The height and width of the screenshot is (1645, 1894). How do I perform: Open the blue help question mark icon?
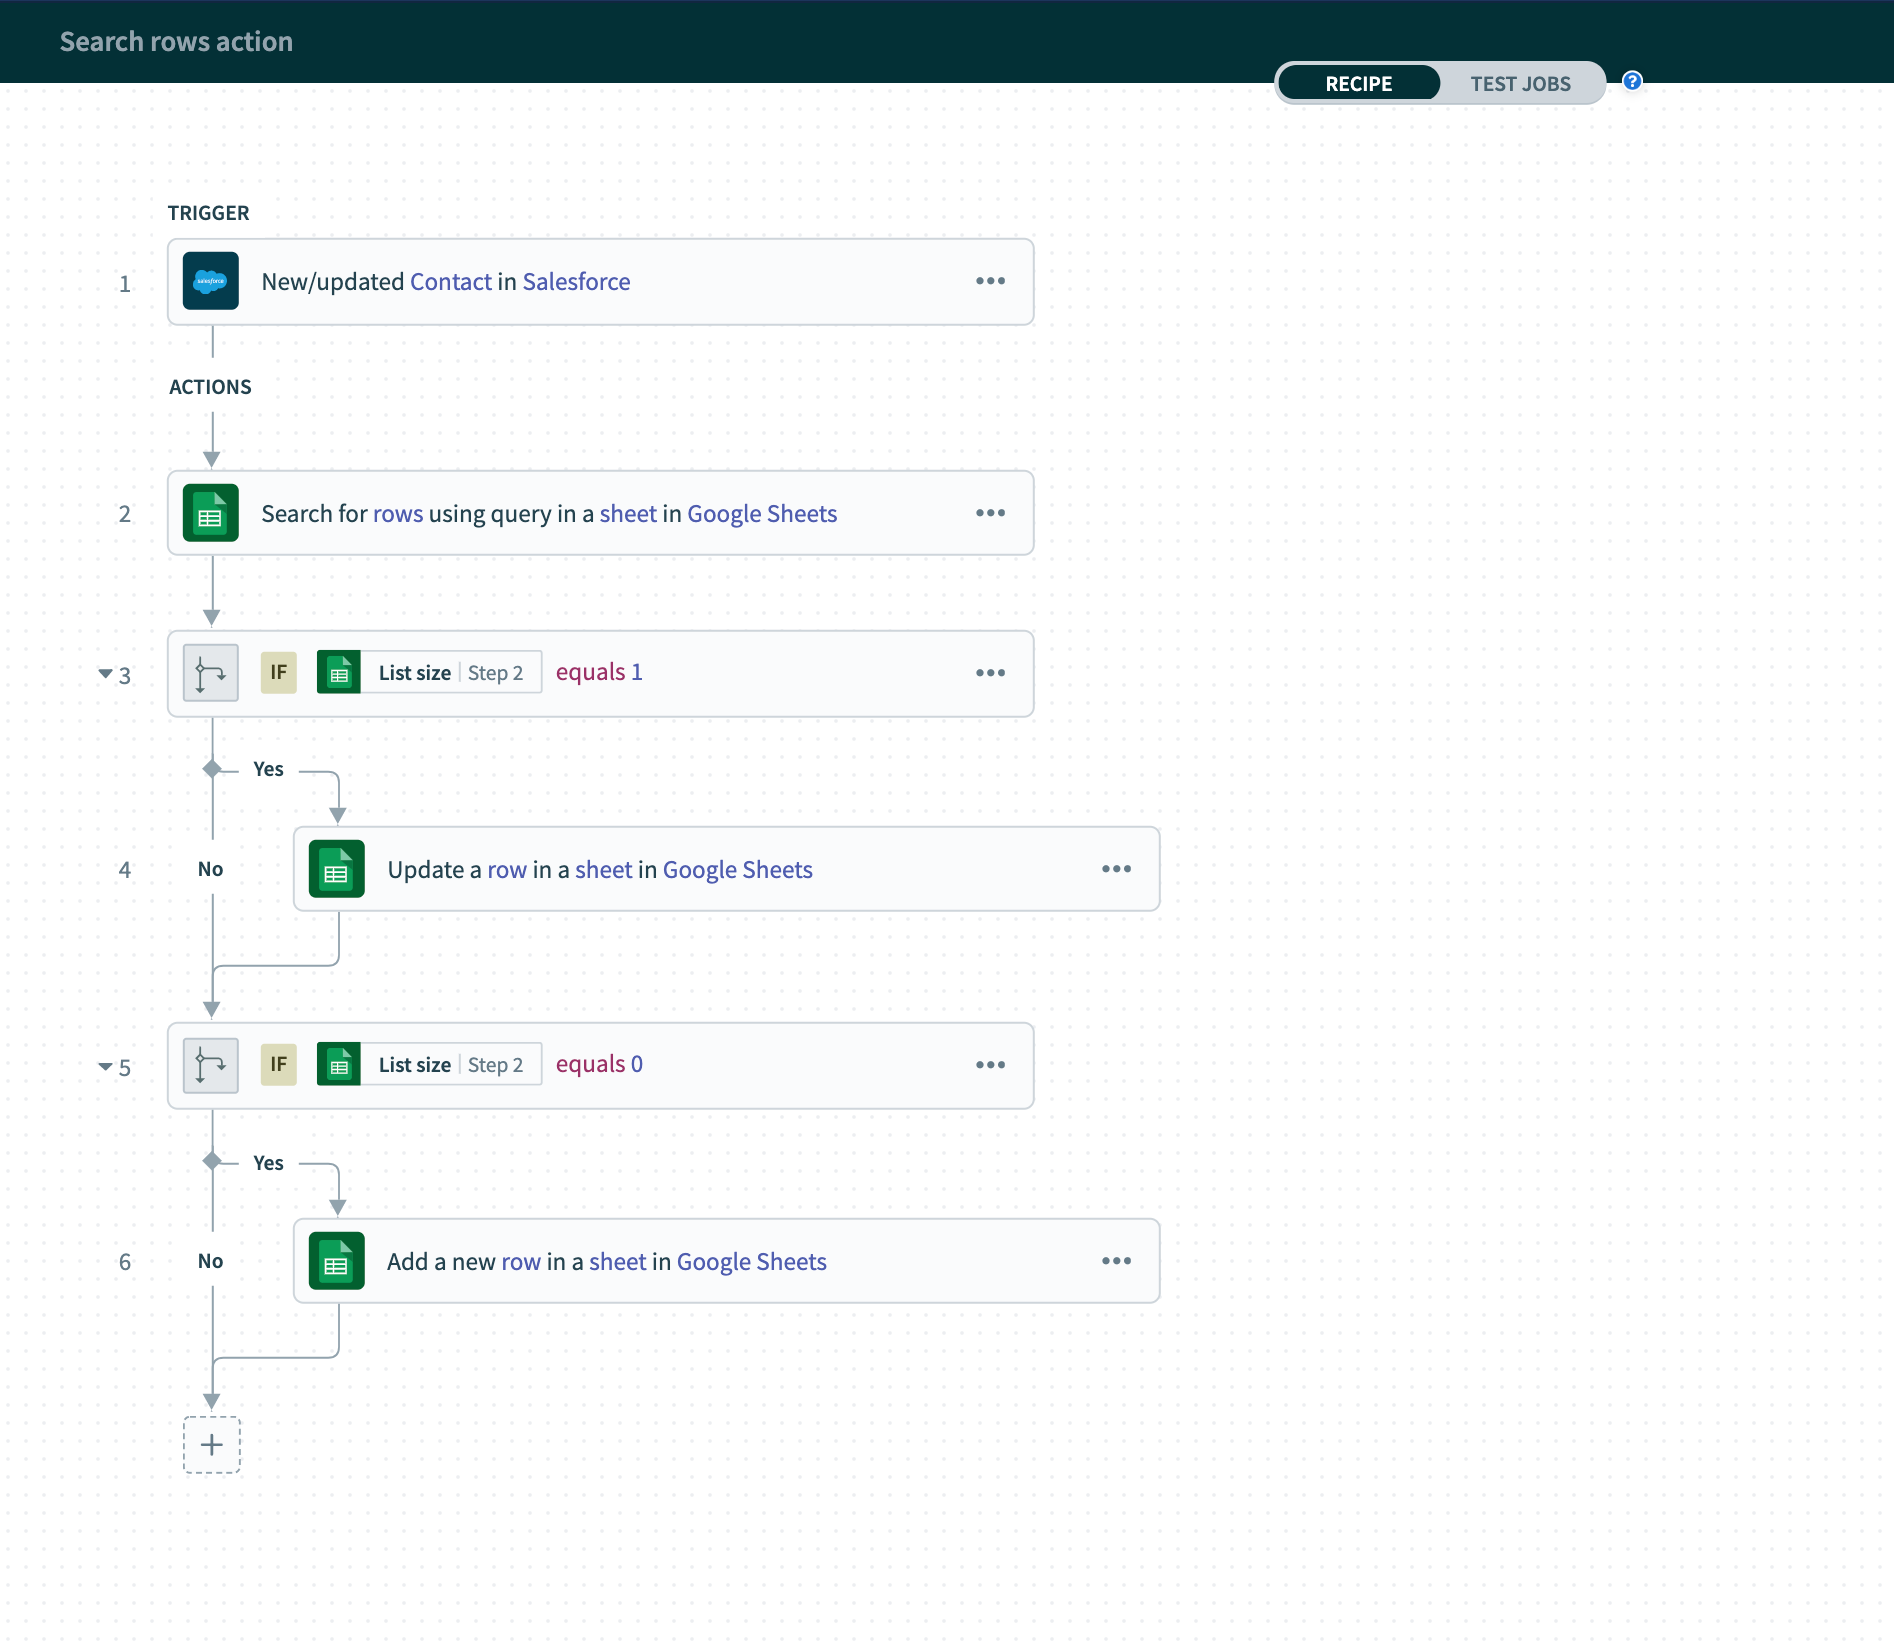point(1632,81)
